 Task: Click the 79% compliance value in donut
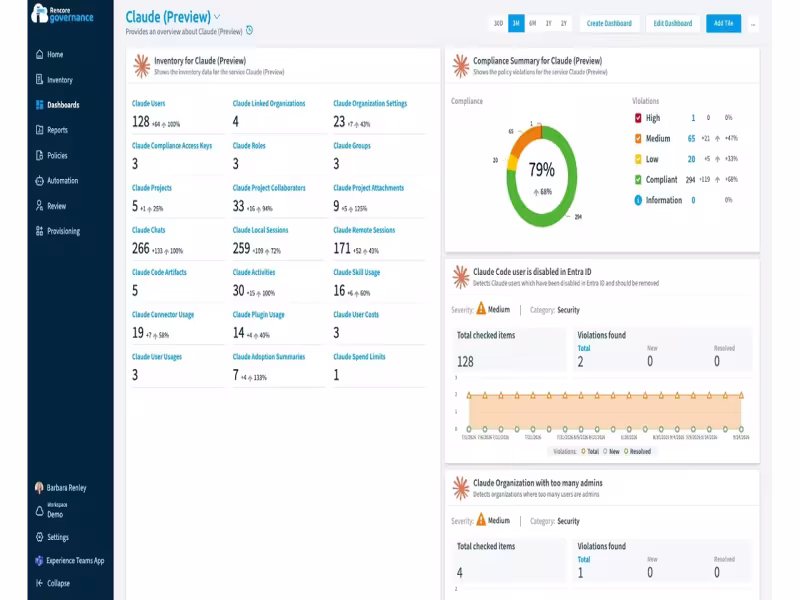pyautogui.click(x=541, y=169)
